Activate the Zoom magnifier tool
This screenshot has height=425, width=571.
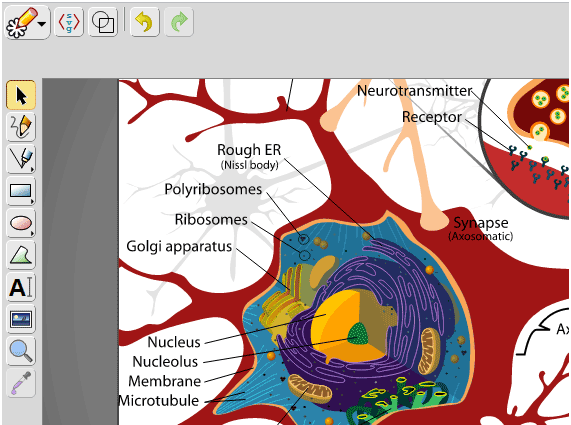pyautogui.click(x=21, y=351)
